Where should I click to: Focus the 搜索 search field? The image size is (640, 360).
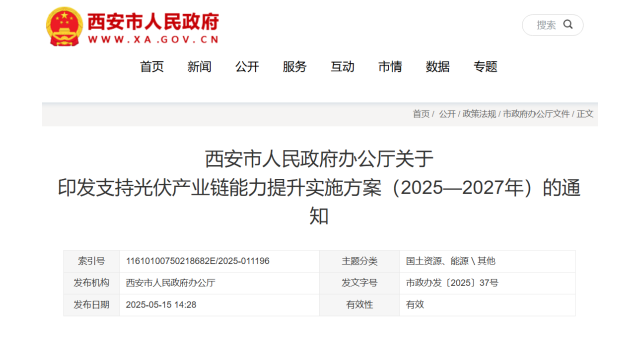(x=553, y=25)
